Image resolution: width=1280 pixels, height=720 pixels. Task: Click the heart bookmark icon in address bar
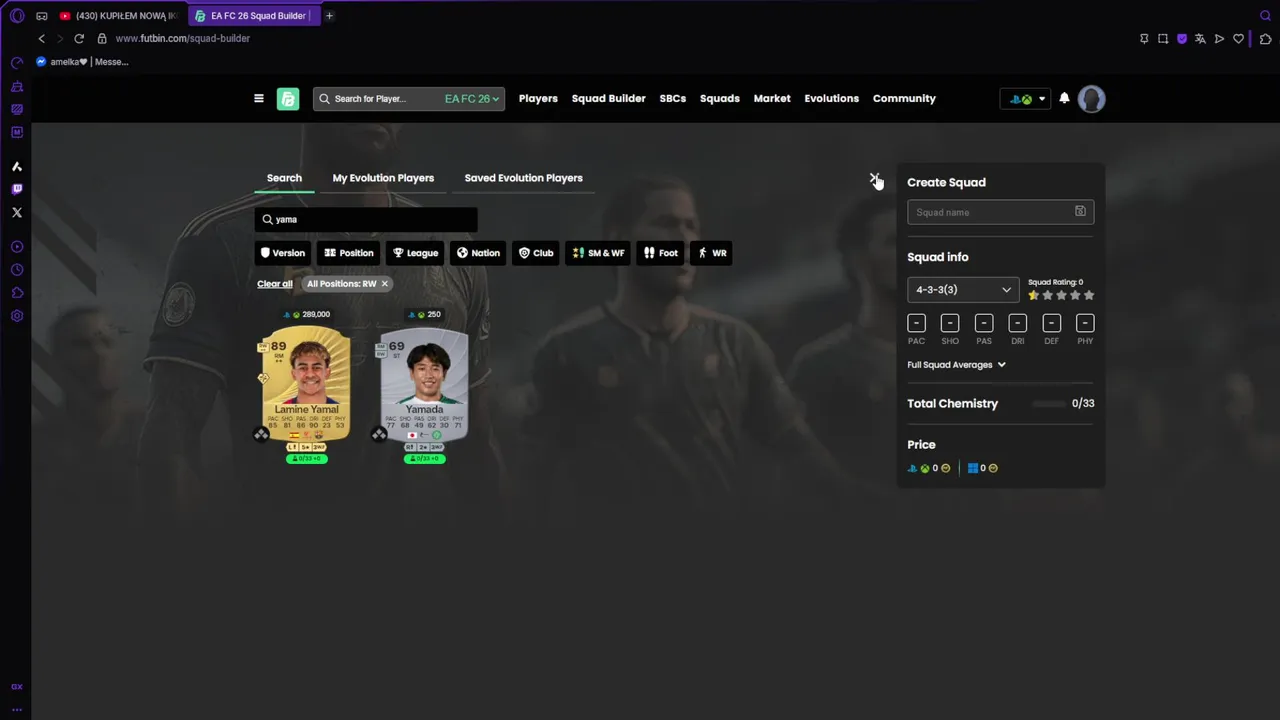pyautogui.click(x=1238, y=38)
